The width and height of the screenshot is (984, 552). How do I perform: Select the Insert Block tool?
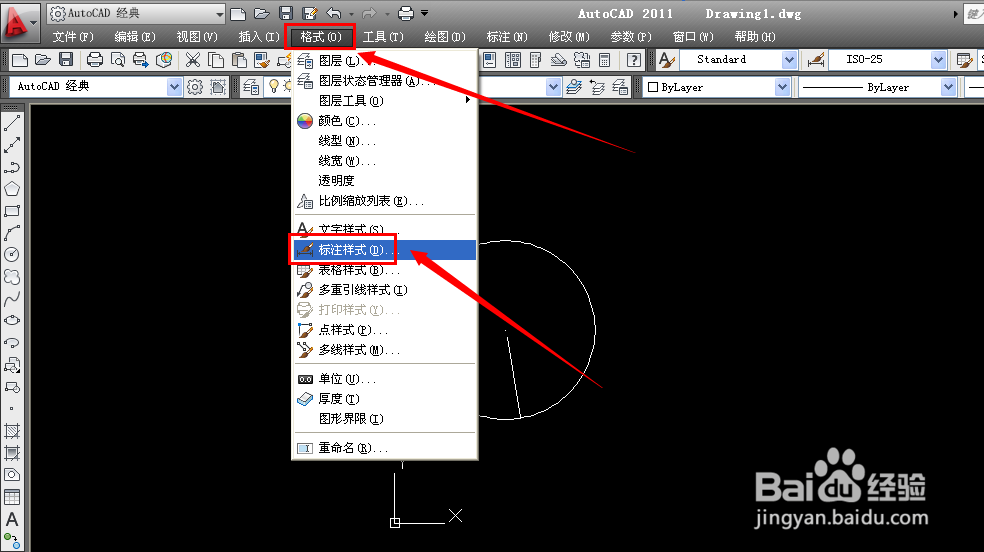(12, 365)
